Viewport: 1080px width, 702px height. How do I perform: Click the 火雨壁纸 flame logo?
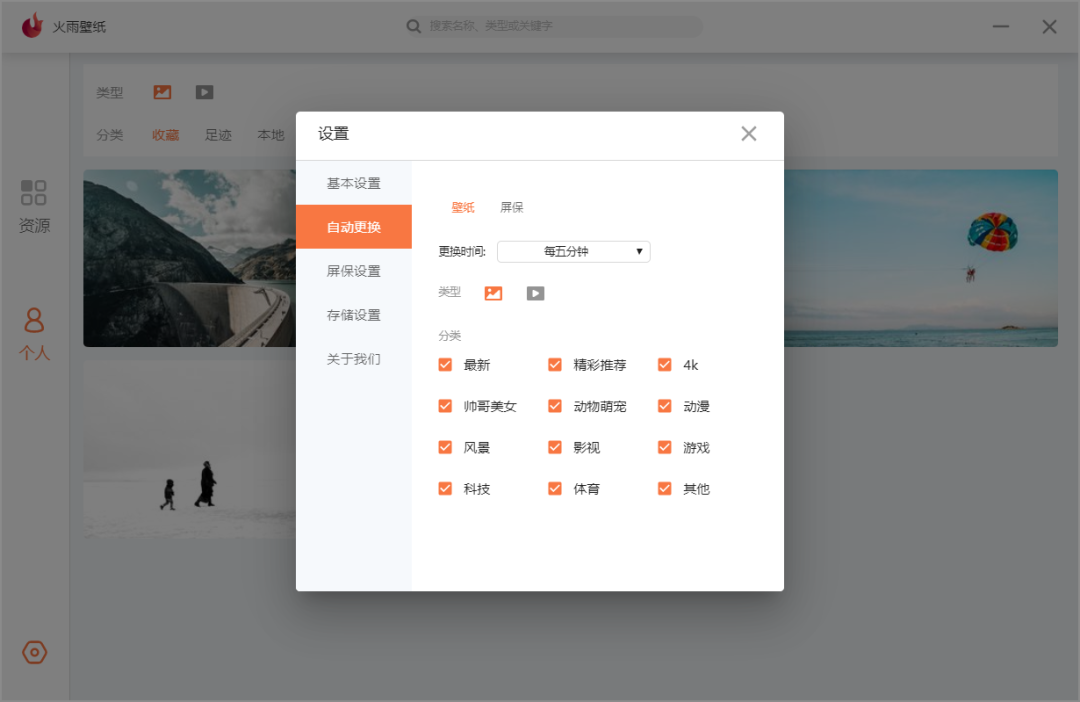tap(32, 26)
